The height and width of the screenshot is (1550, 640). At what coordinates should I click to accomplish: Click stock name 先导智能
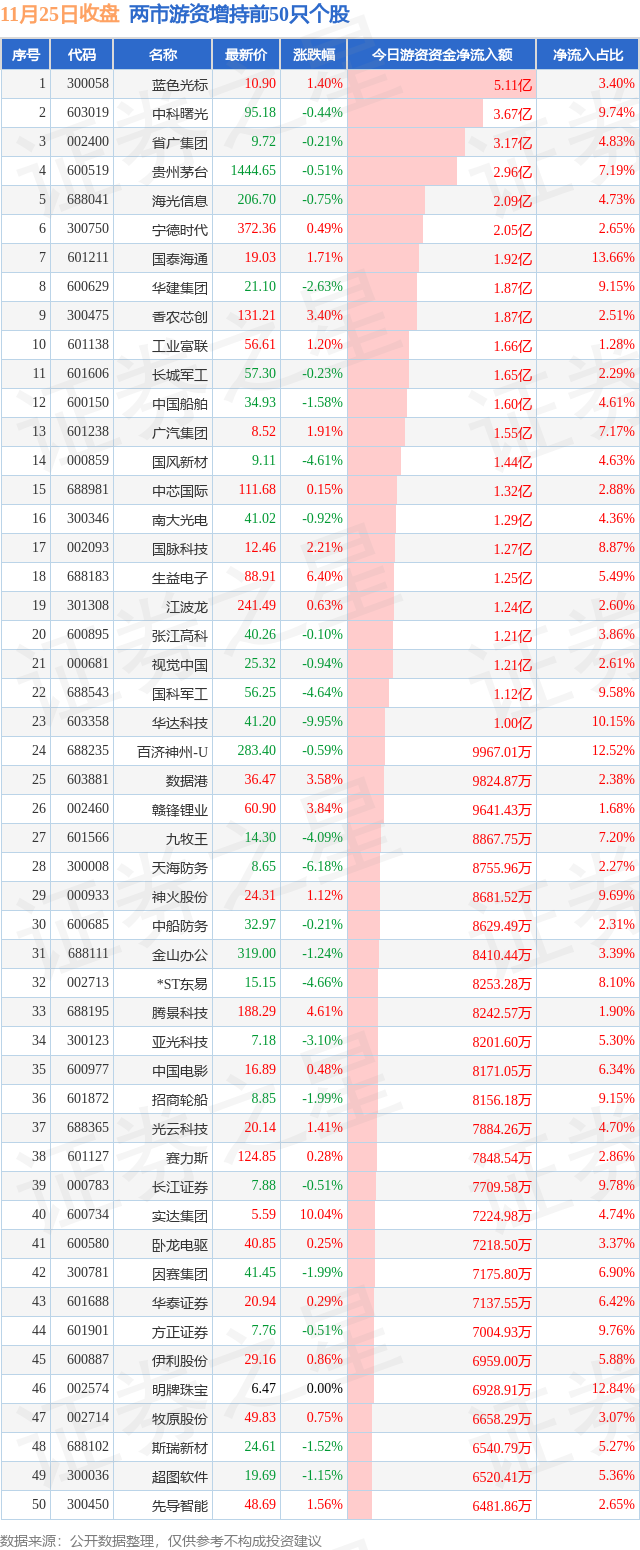(x=180, y=1505)
